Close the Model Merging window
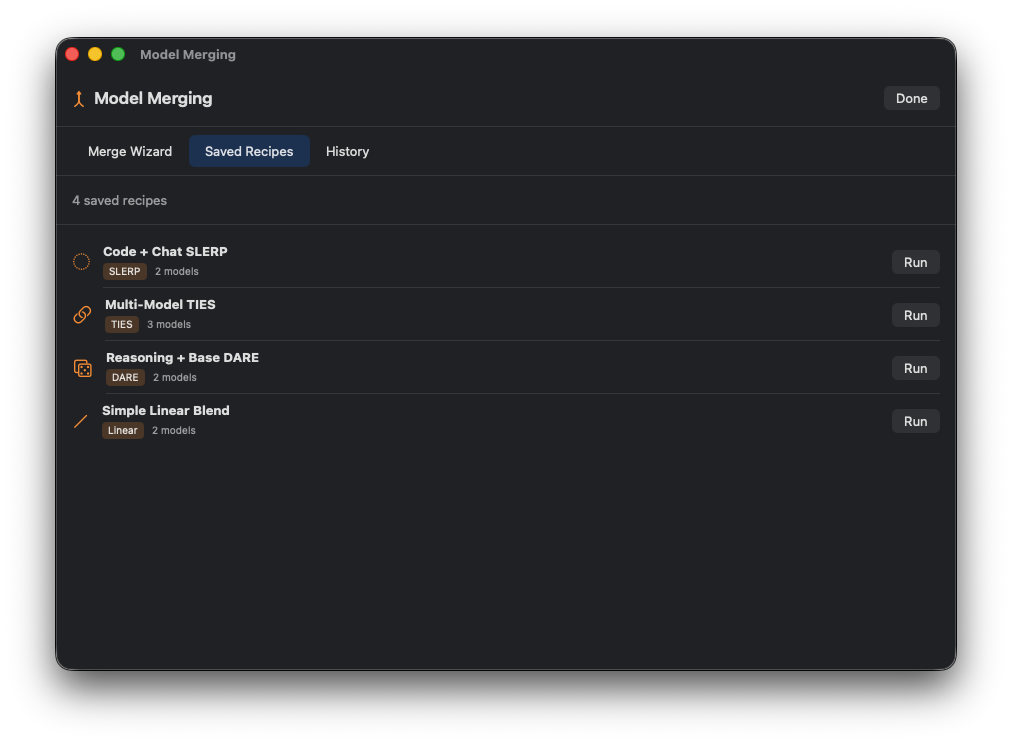1012x744 pixels. click(x=72, y=54)
